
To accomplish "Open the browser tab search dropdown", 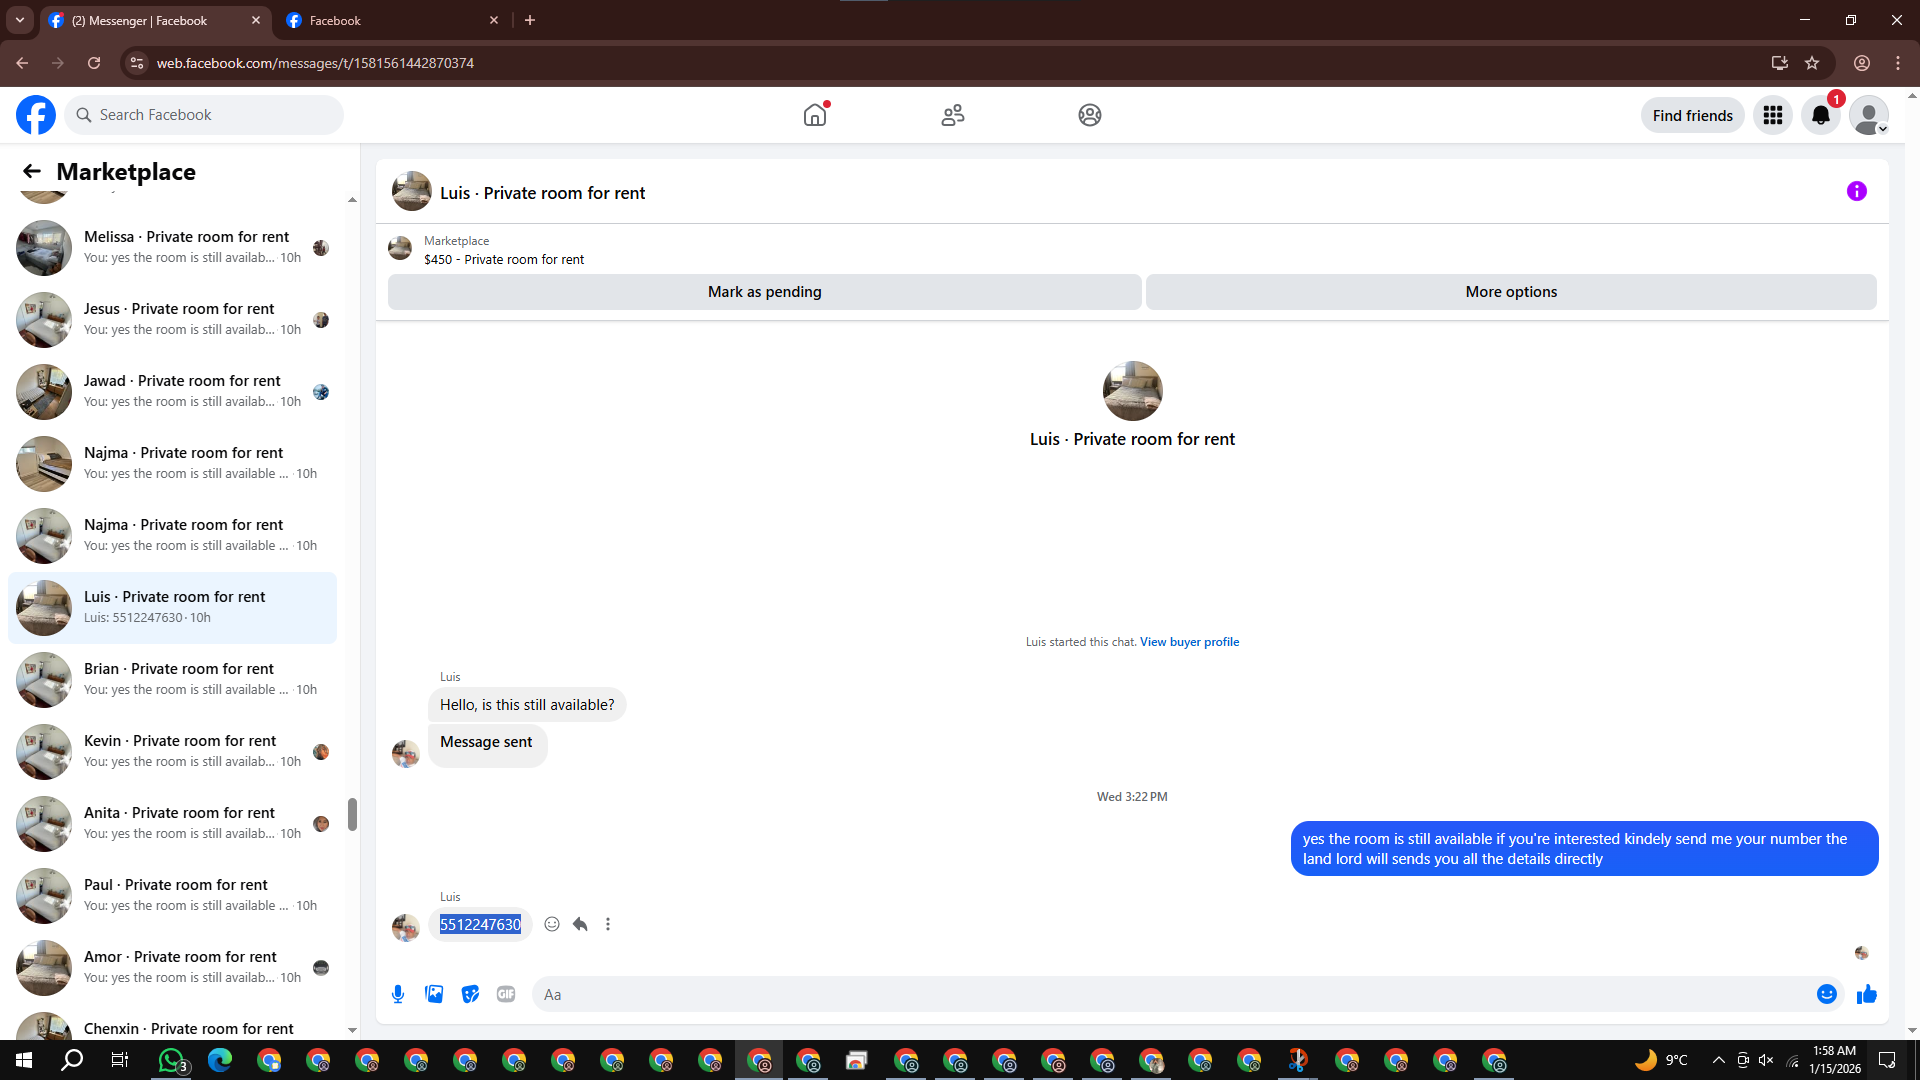I will pos(19,20).
